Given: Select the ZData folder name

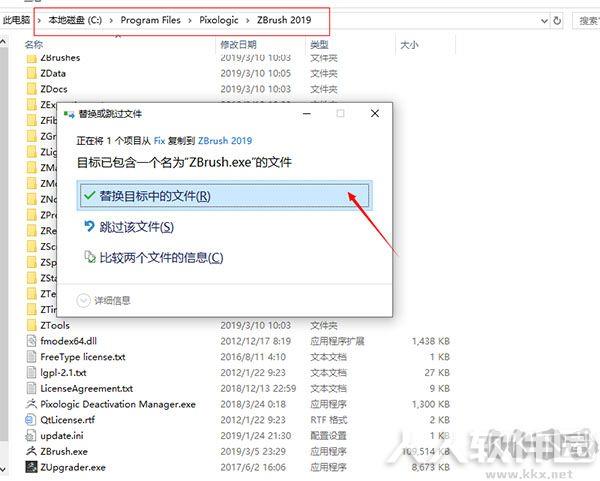Looking at the screenshot, I should [x=53, y=73].
